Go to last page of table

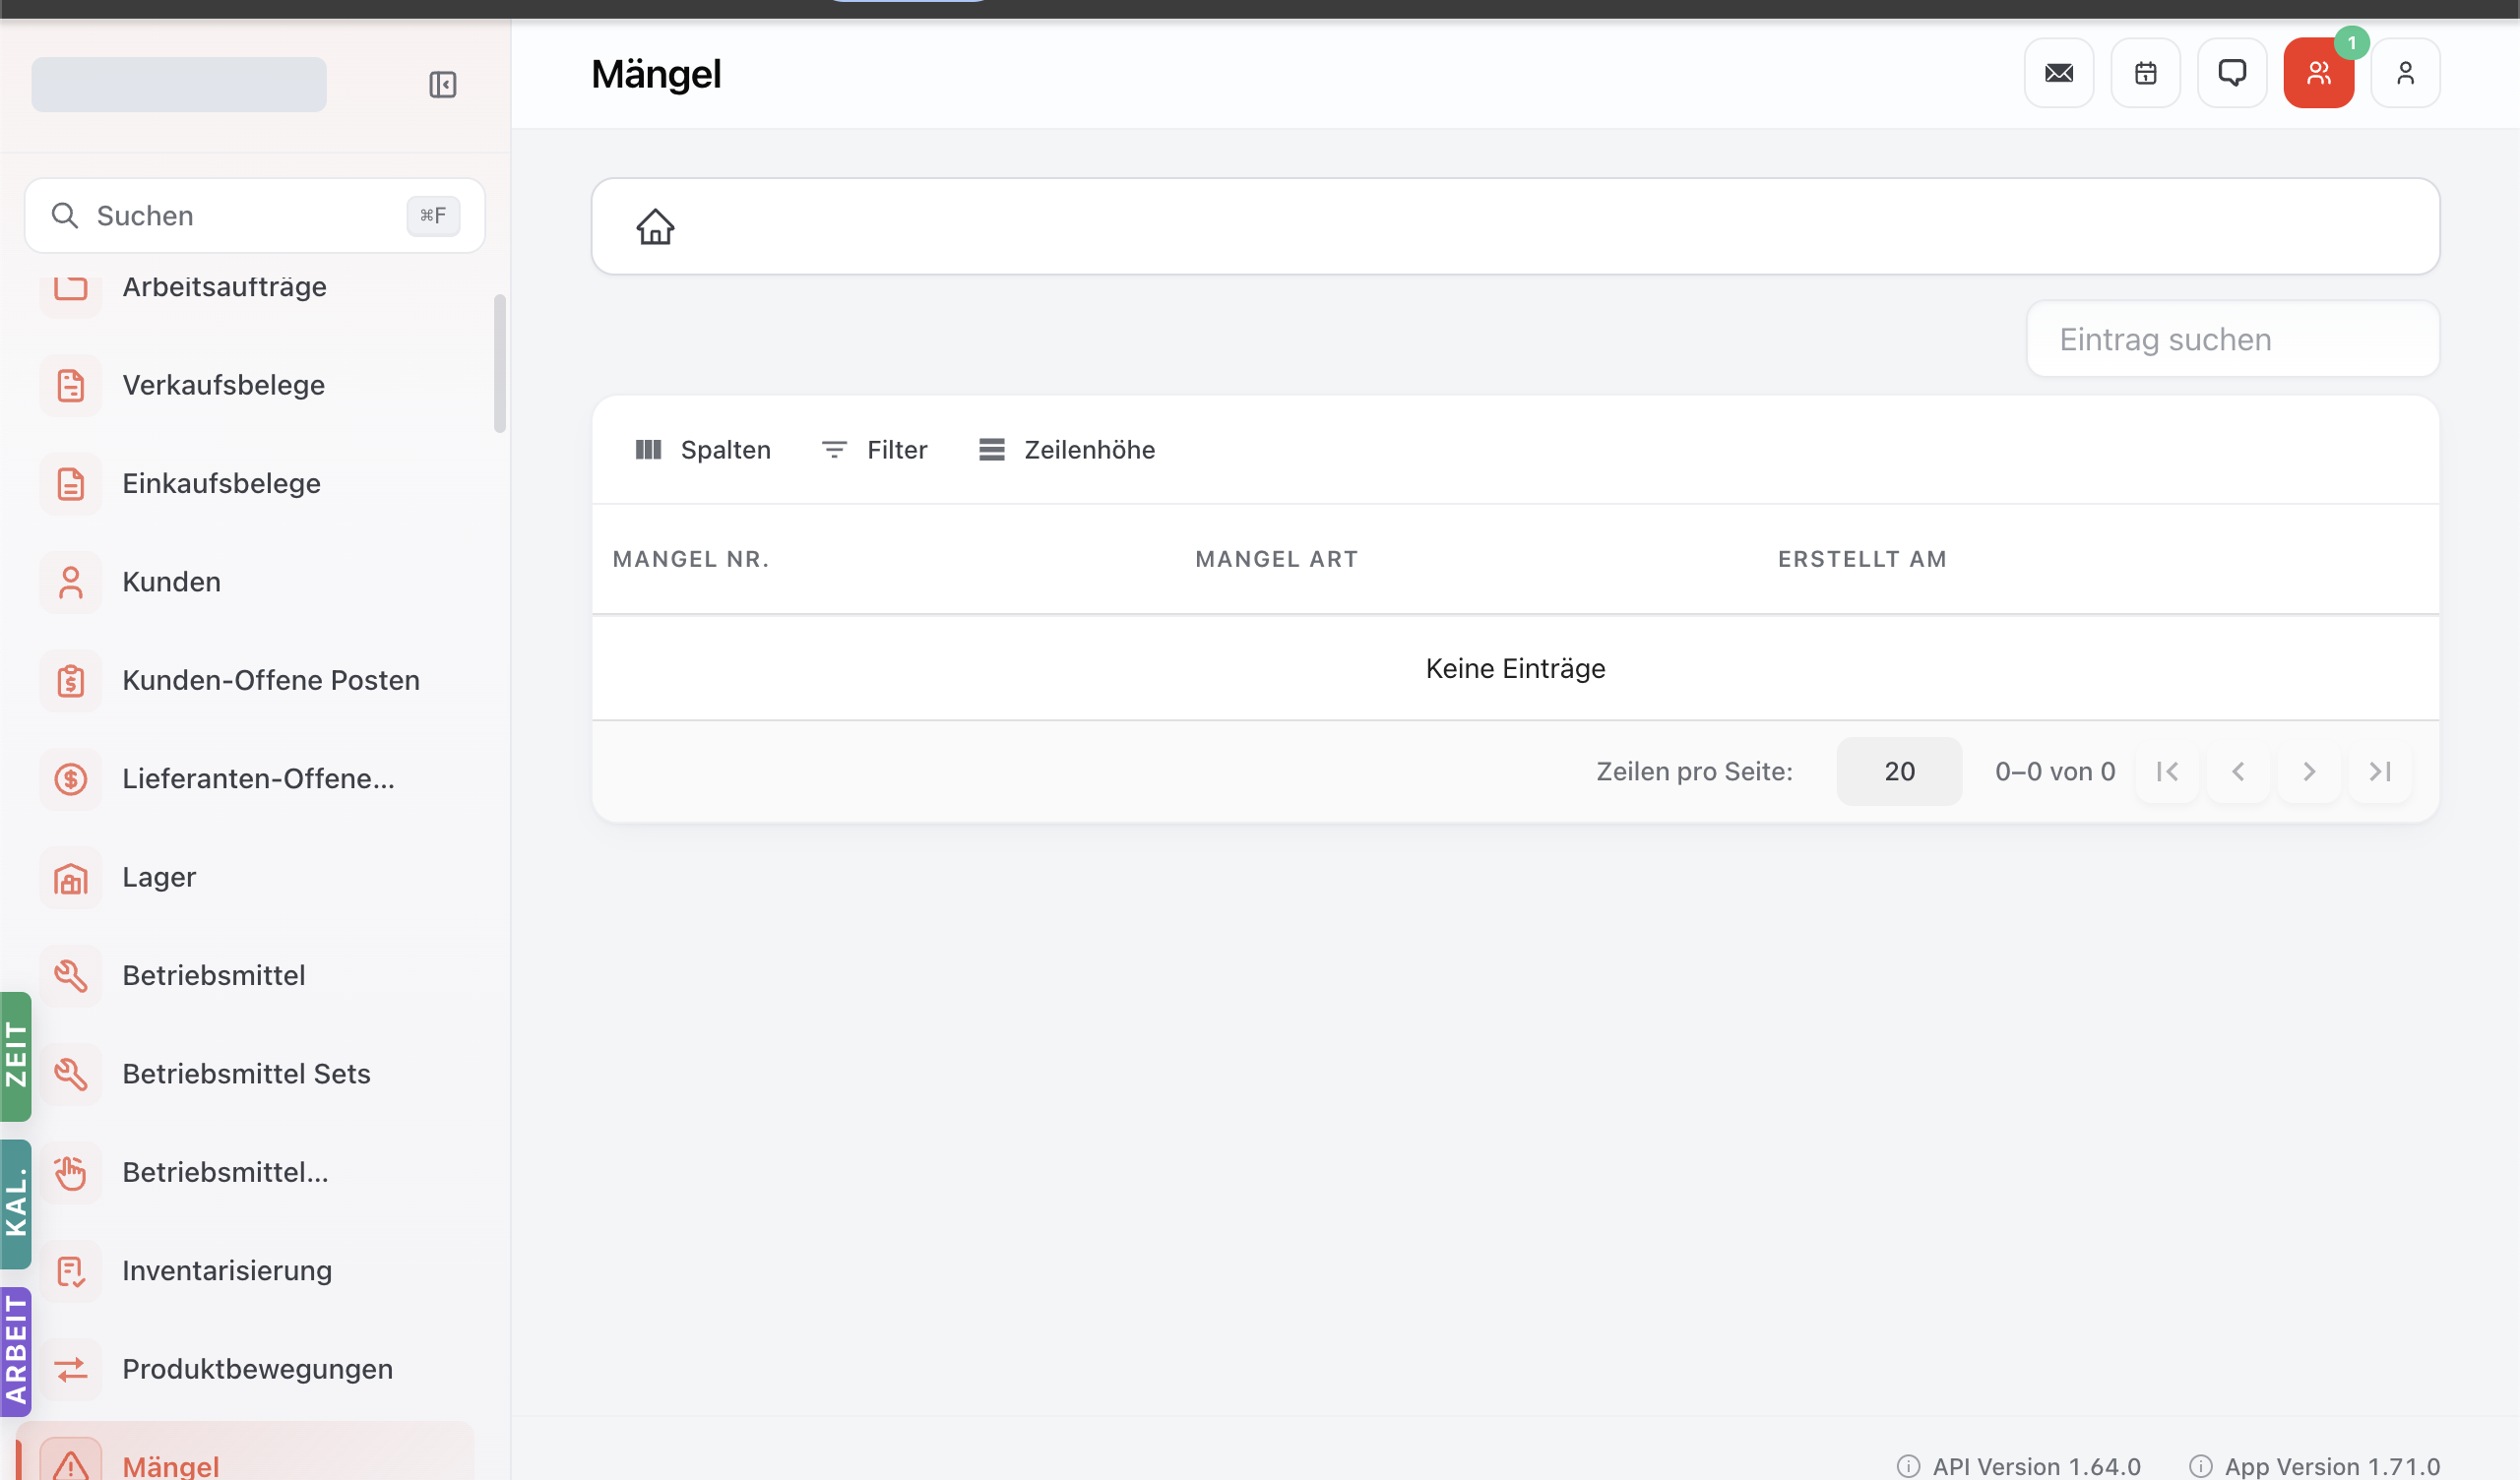pyautogui.click(x=2380, y=772)
